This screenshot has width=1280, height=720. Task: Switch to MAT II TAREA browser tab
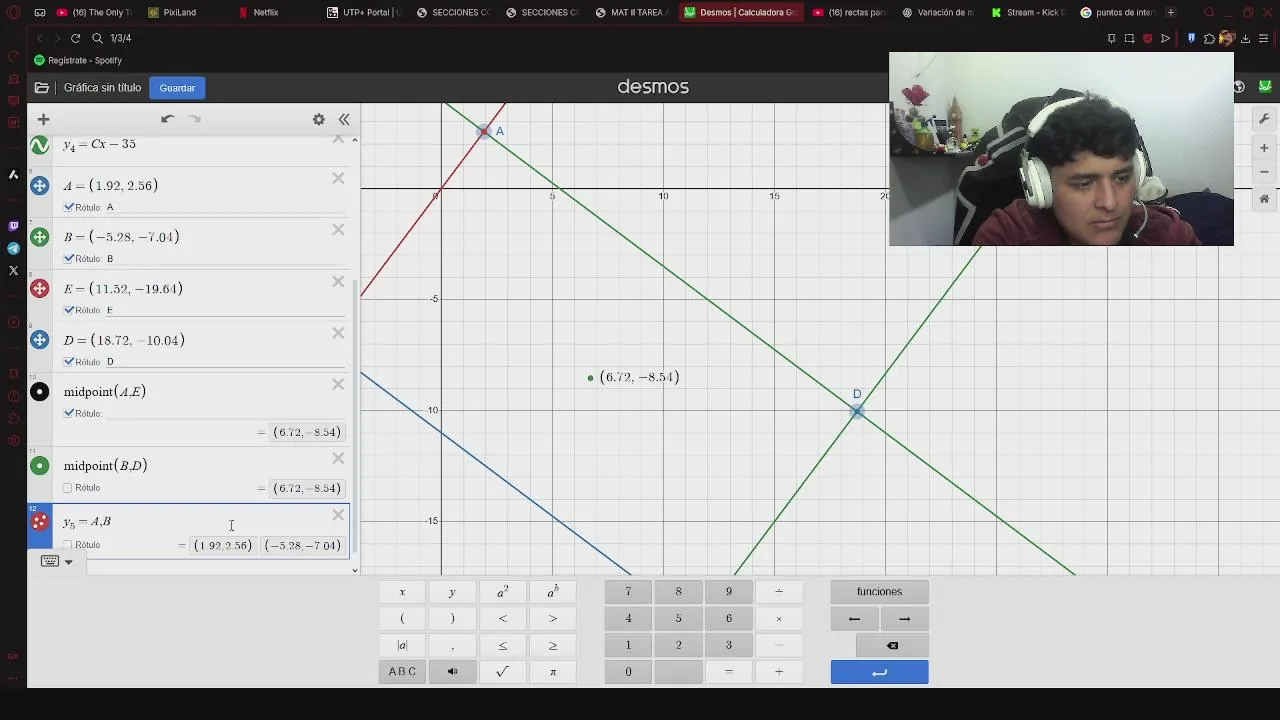pos(631,12)
